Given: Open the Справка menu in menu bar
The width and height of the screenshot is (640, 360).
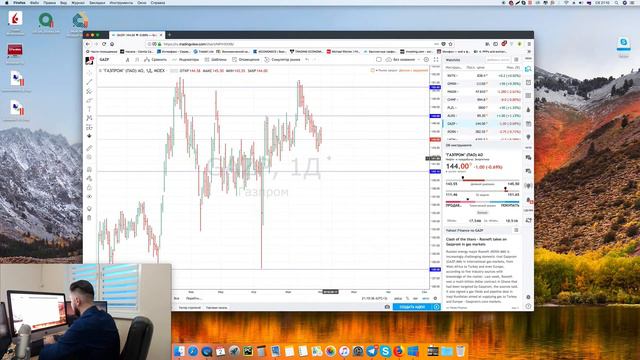Looking at the screenshot, I should pos(158,3).
